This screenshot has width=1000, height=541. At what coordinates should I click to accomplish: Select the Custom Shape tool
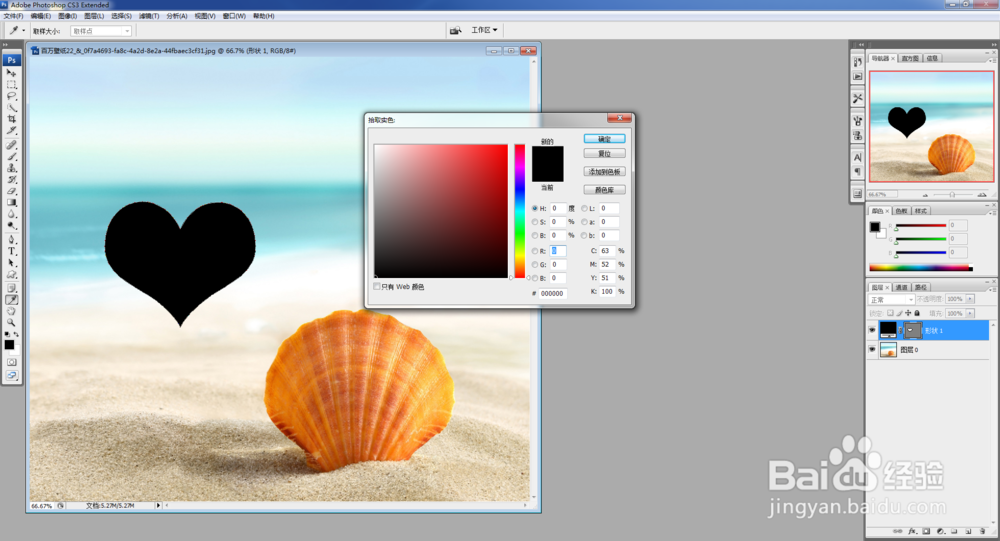(11, 274)
